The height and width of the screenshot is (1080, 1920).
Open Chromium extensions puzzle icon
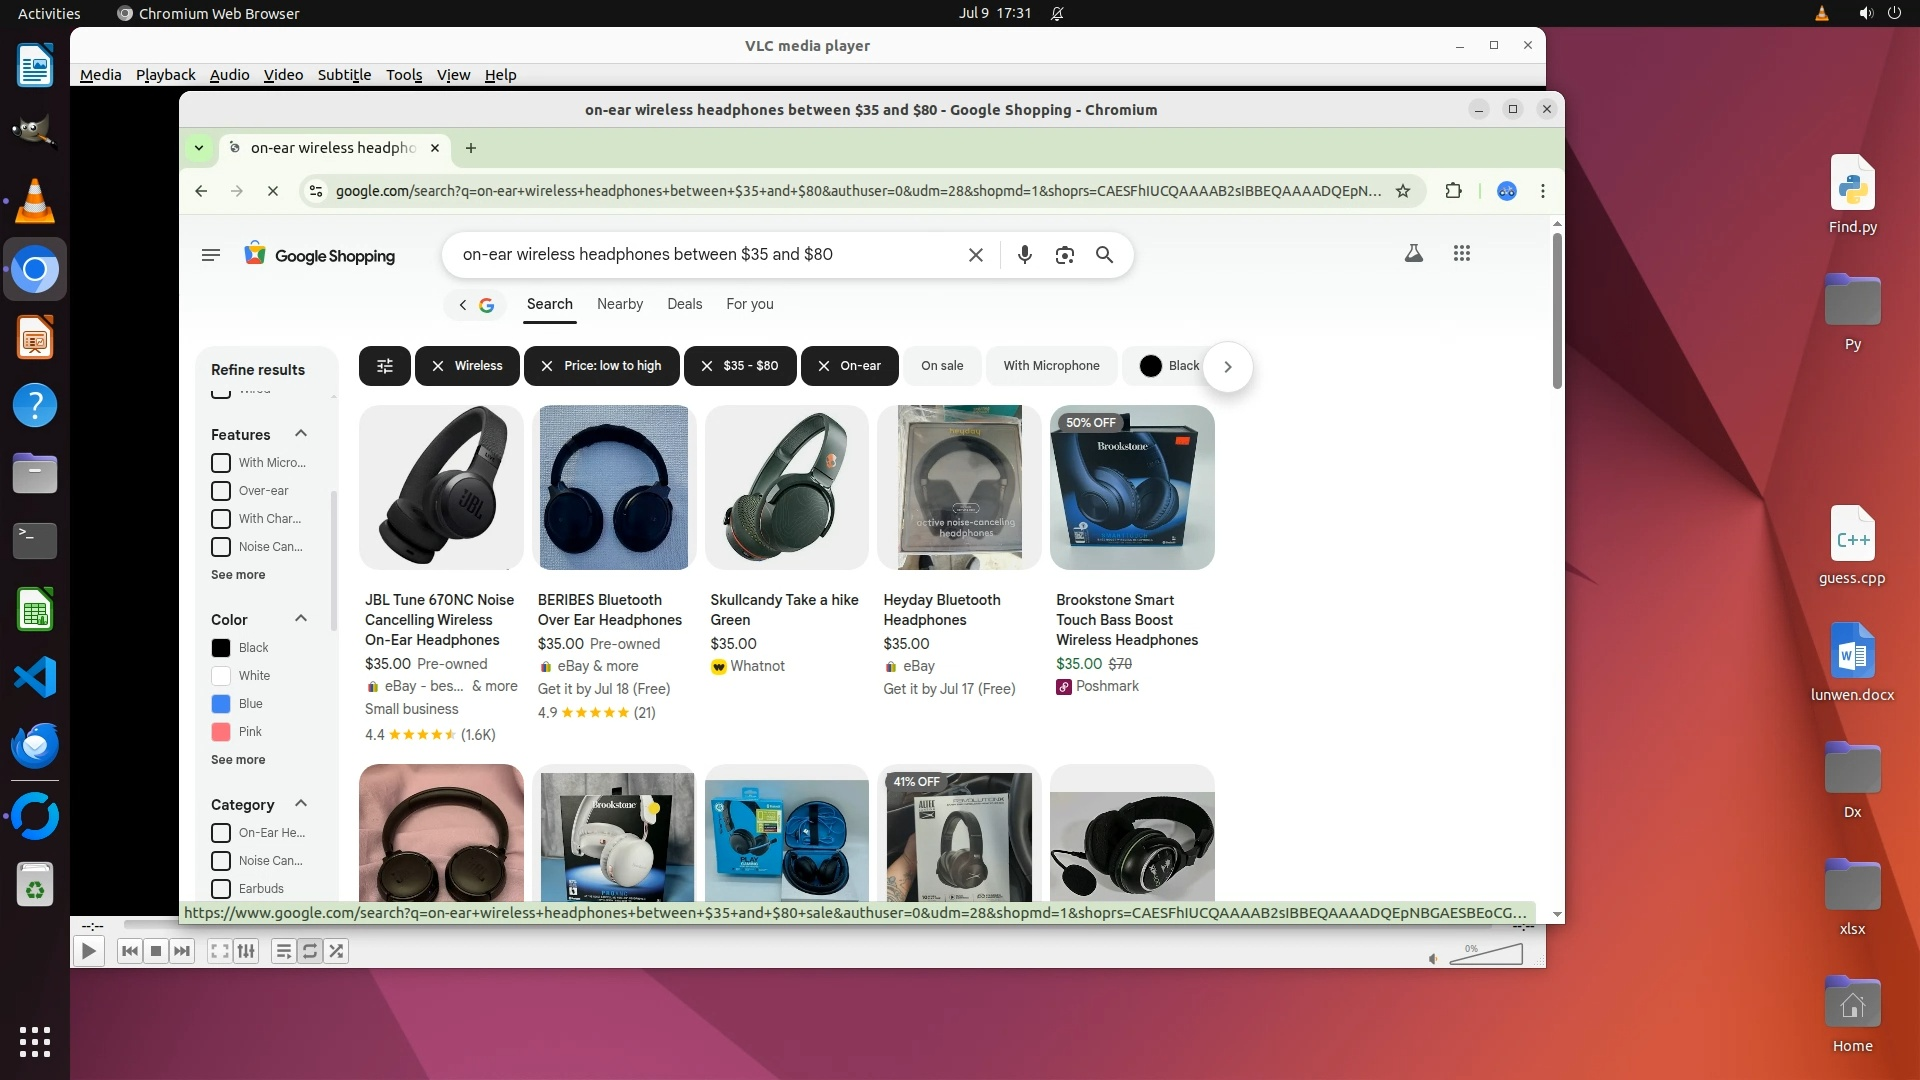click(1453, 191)
